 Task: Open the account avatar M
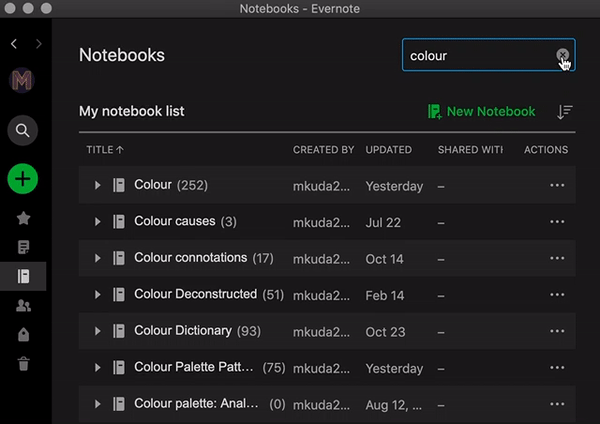click(22, 80)
